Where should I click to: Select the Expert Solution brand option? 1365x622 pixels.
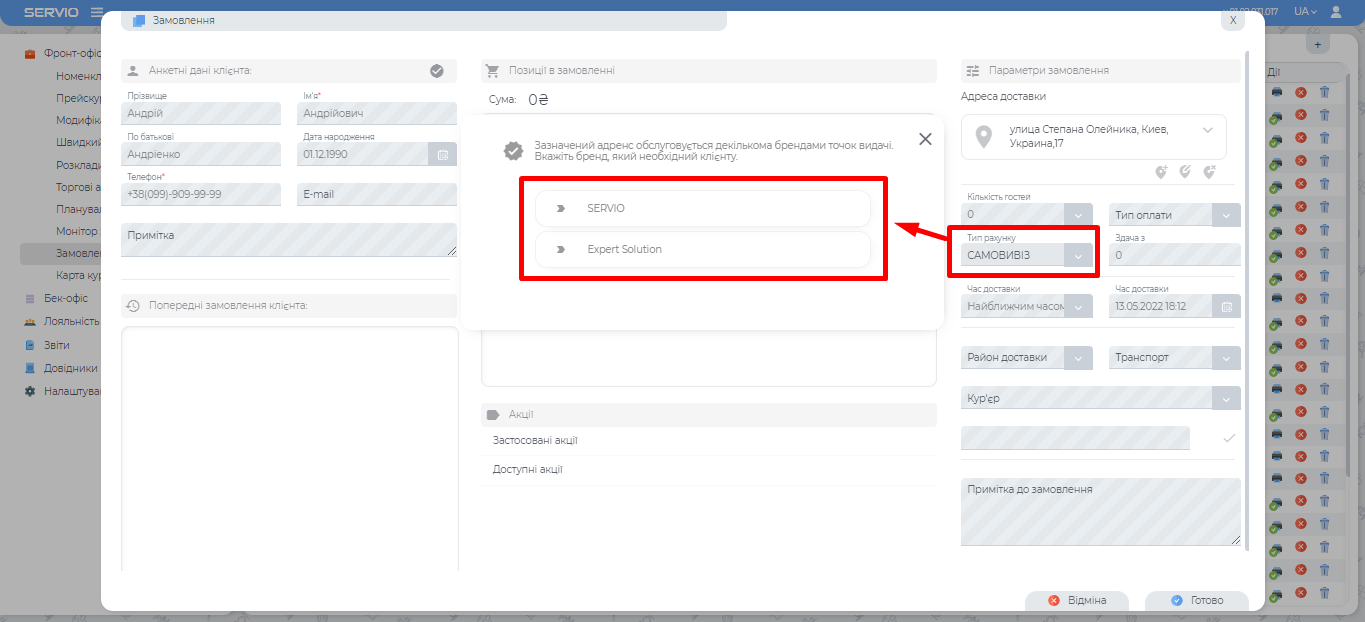(x=702, y=249)
